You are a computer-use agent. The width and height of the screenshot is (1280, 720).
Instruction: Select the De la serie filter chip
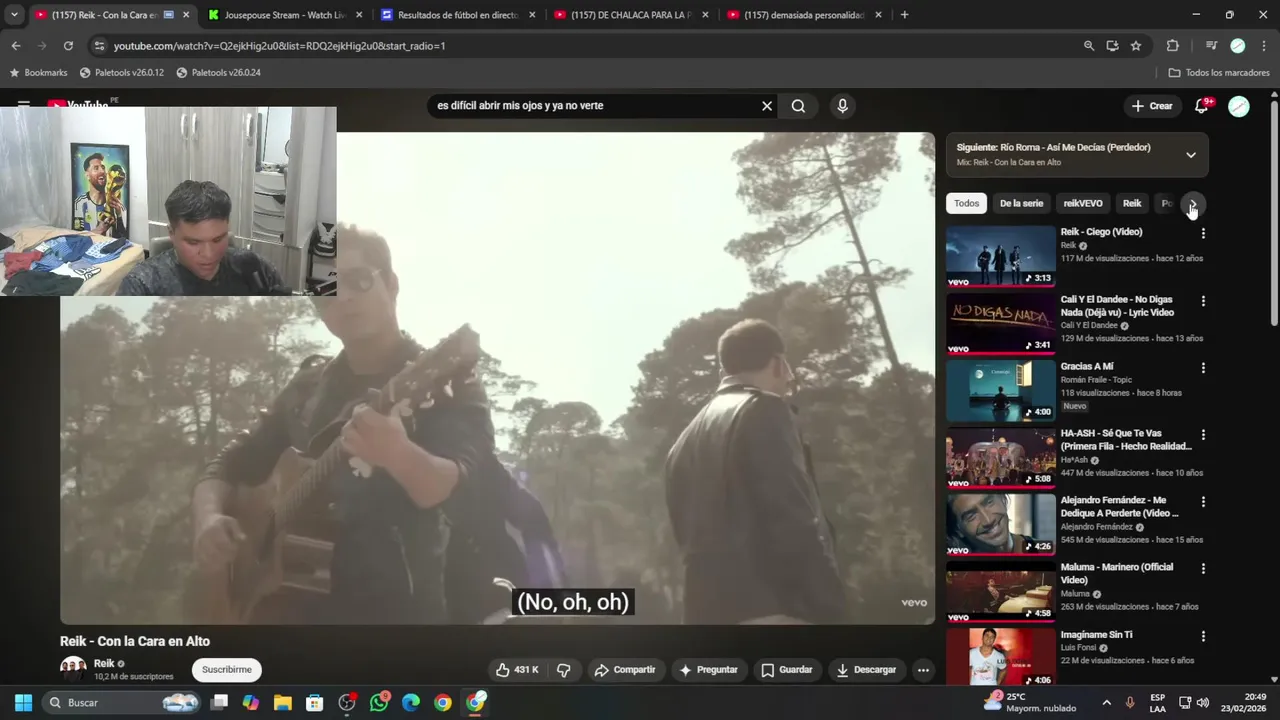tap(1021, 203)
